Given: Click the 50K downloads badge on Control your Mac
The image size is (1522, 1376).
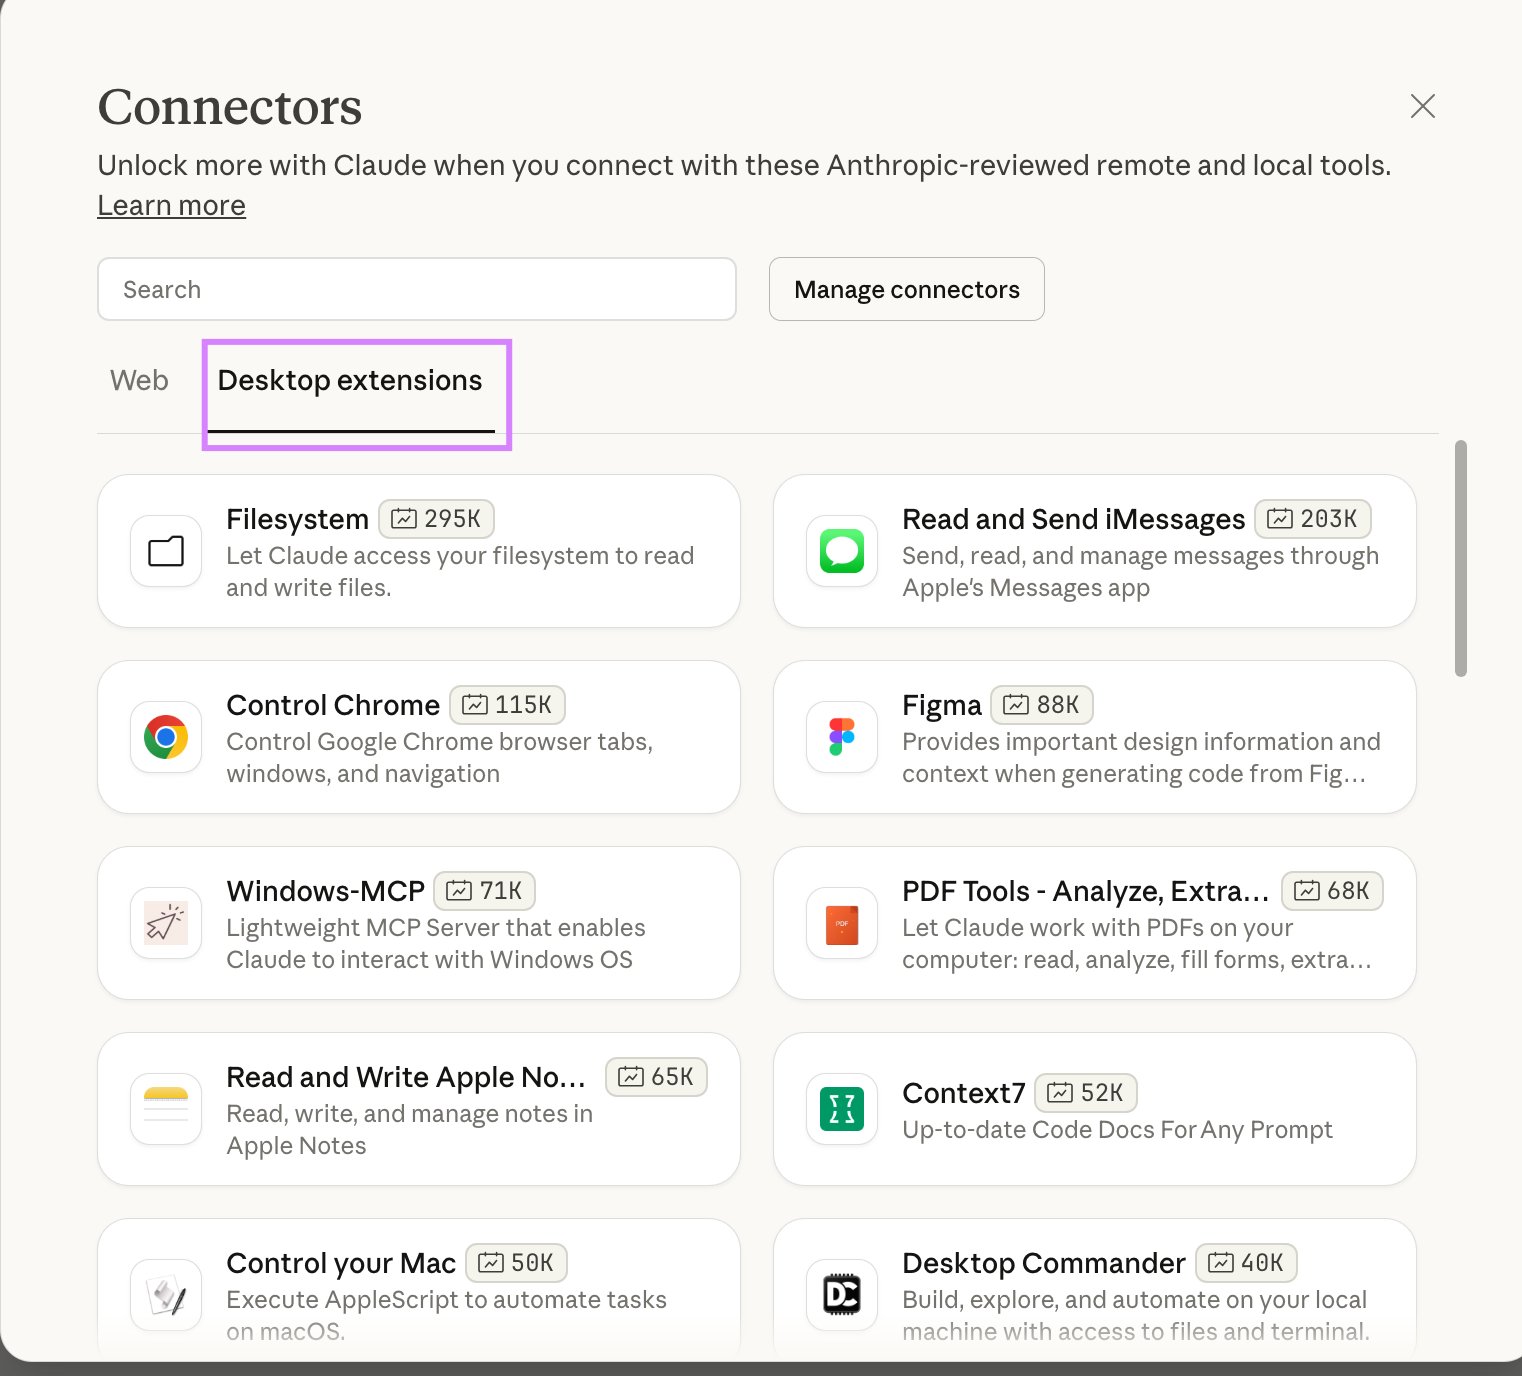Looking at the screenshot, I should point(516,1263).
